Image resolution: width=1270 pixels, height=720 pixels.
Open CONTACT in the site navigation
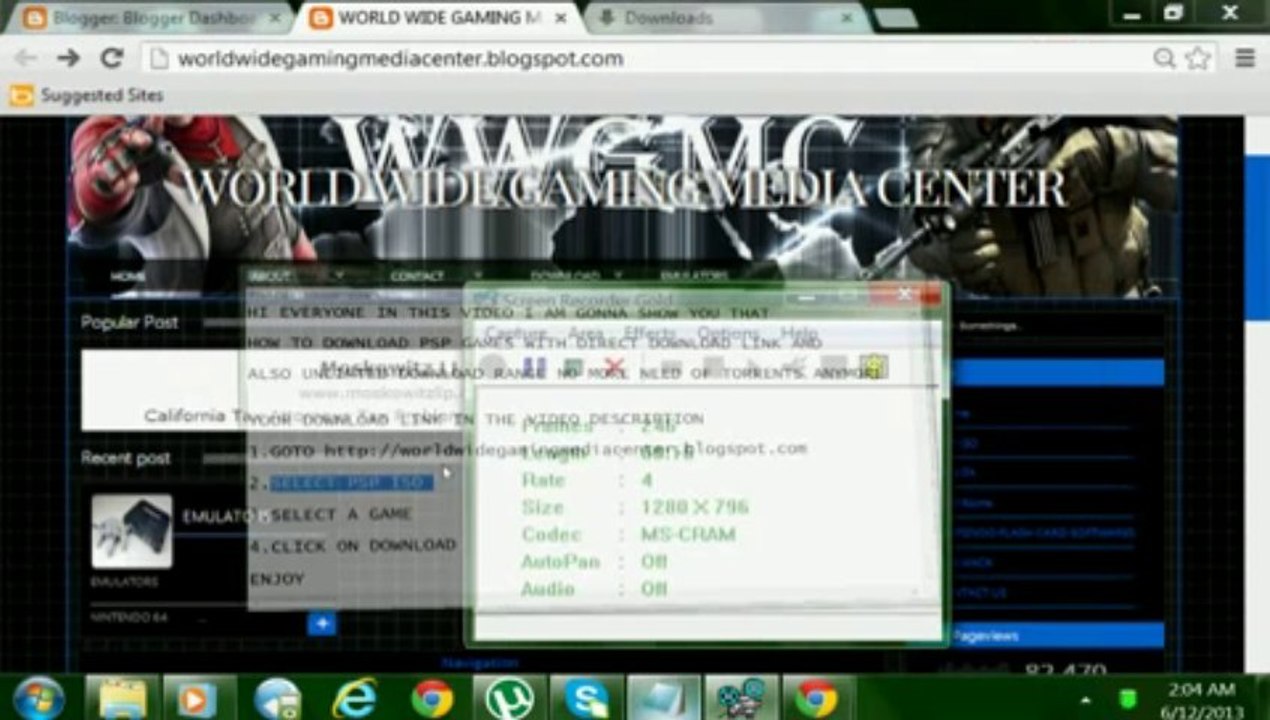point(417,276)
